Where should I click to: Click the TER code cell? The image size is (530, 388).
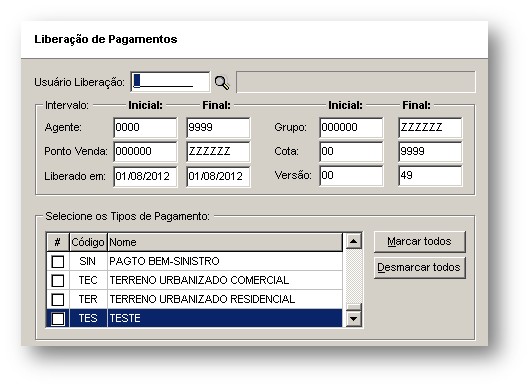[88, 299]
